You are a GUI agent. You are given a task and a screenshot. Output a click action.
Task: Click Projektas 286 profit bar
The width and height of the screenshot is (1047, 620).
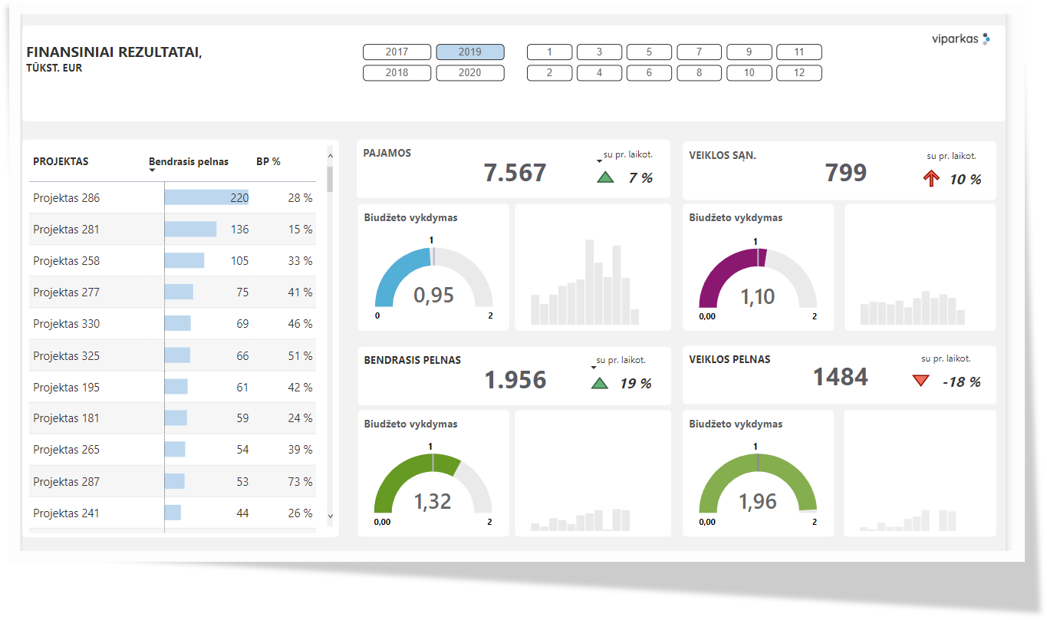[x=206, y=198]
